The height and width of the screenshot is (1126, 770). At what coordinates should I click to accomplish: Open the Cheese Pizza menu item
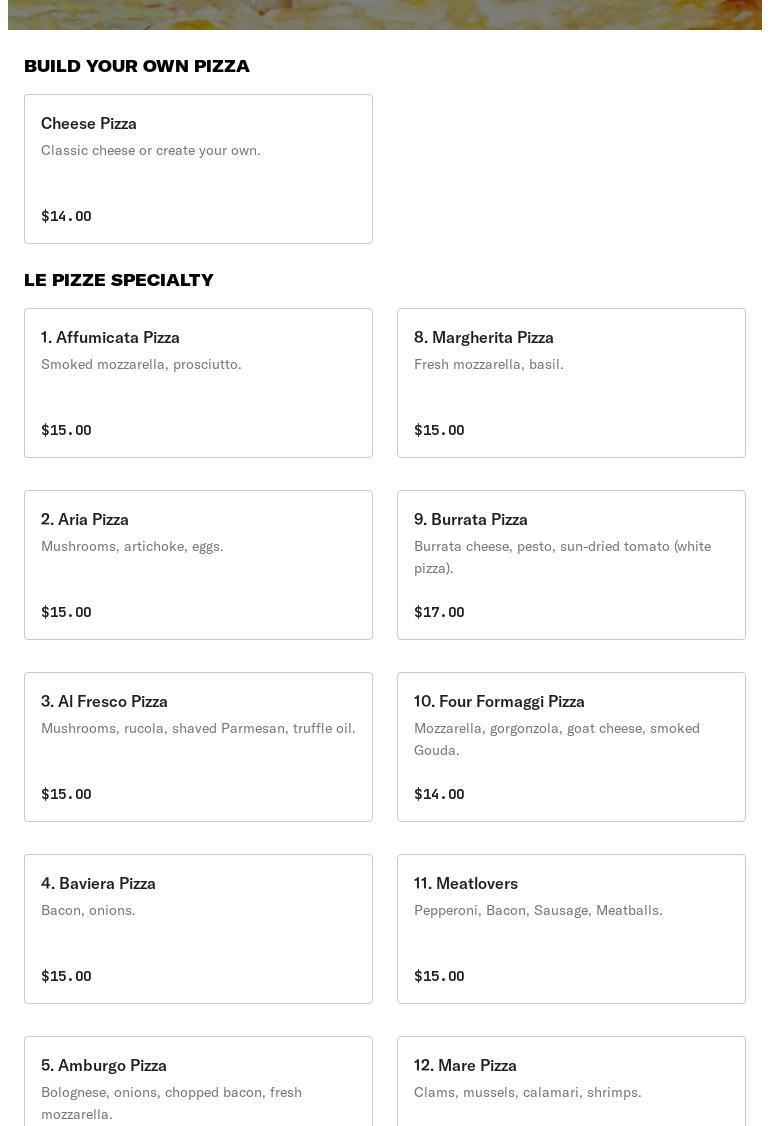click(x=198, y=169)
